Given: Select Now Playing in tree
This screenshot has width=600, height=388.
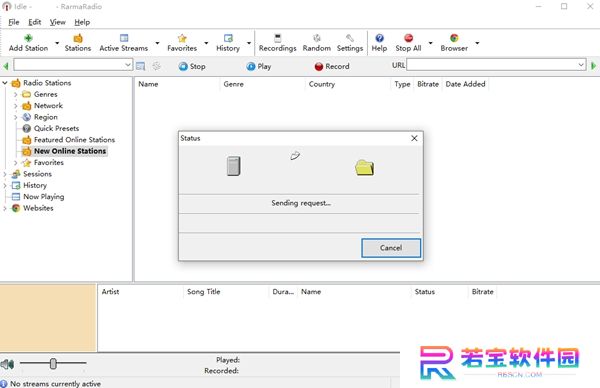Looking at the screenshot, I should [x=44, y=197].
